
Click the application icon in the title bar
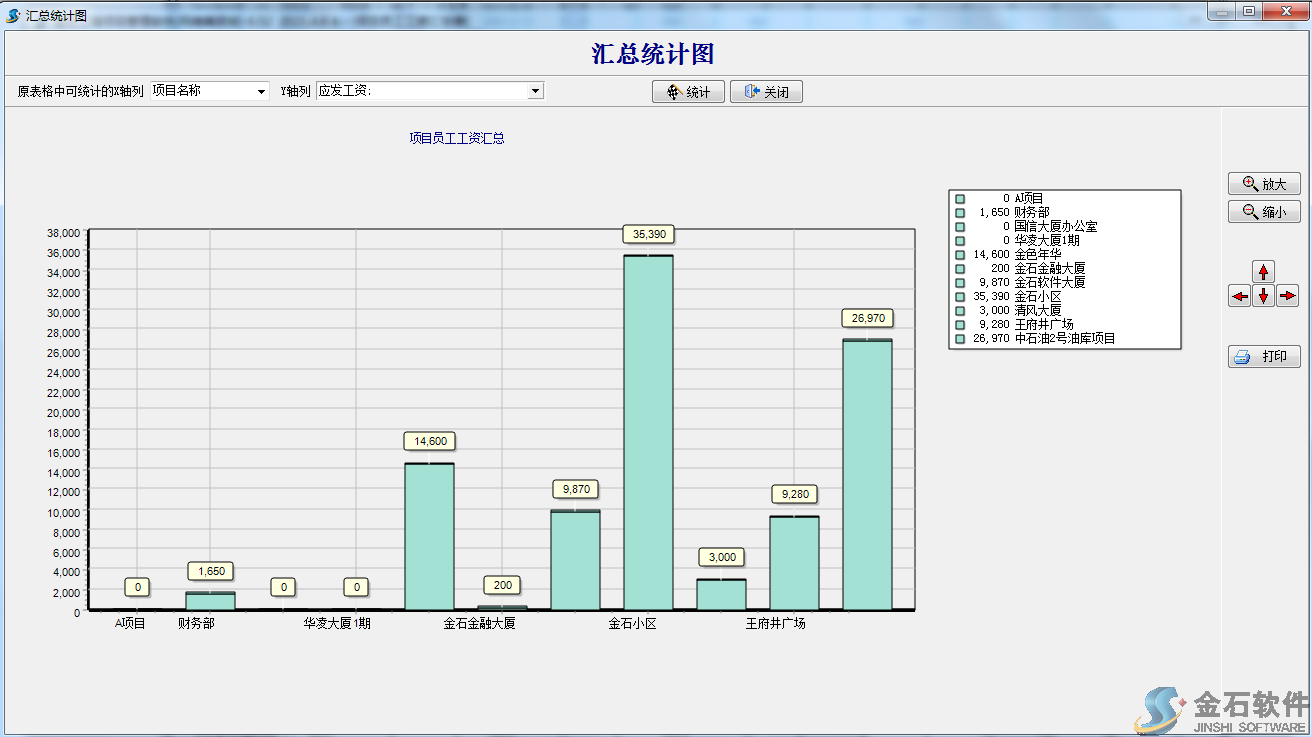[13, 16]
